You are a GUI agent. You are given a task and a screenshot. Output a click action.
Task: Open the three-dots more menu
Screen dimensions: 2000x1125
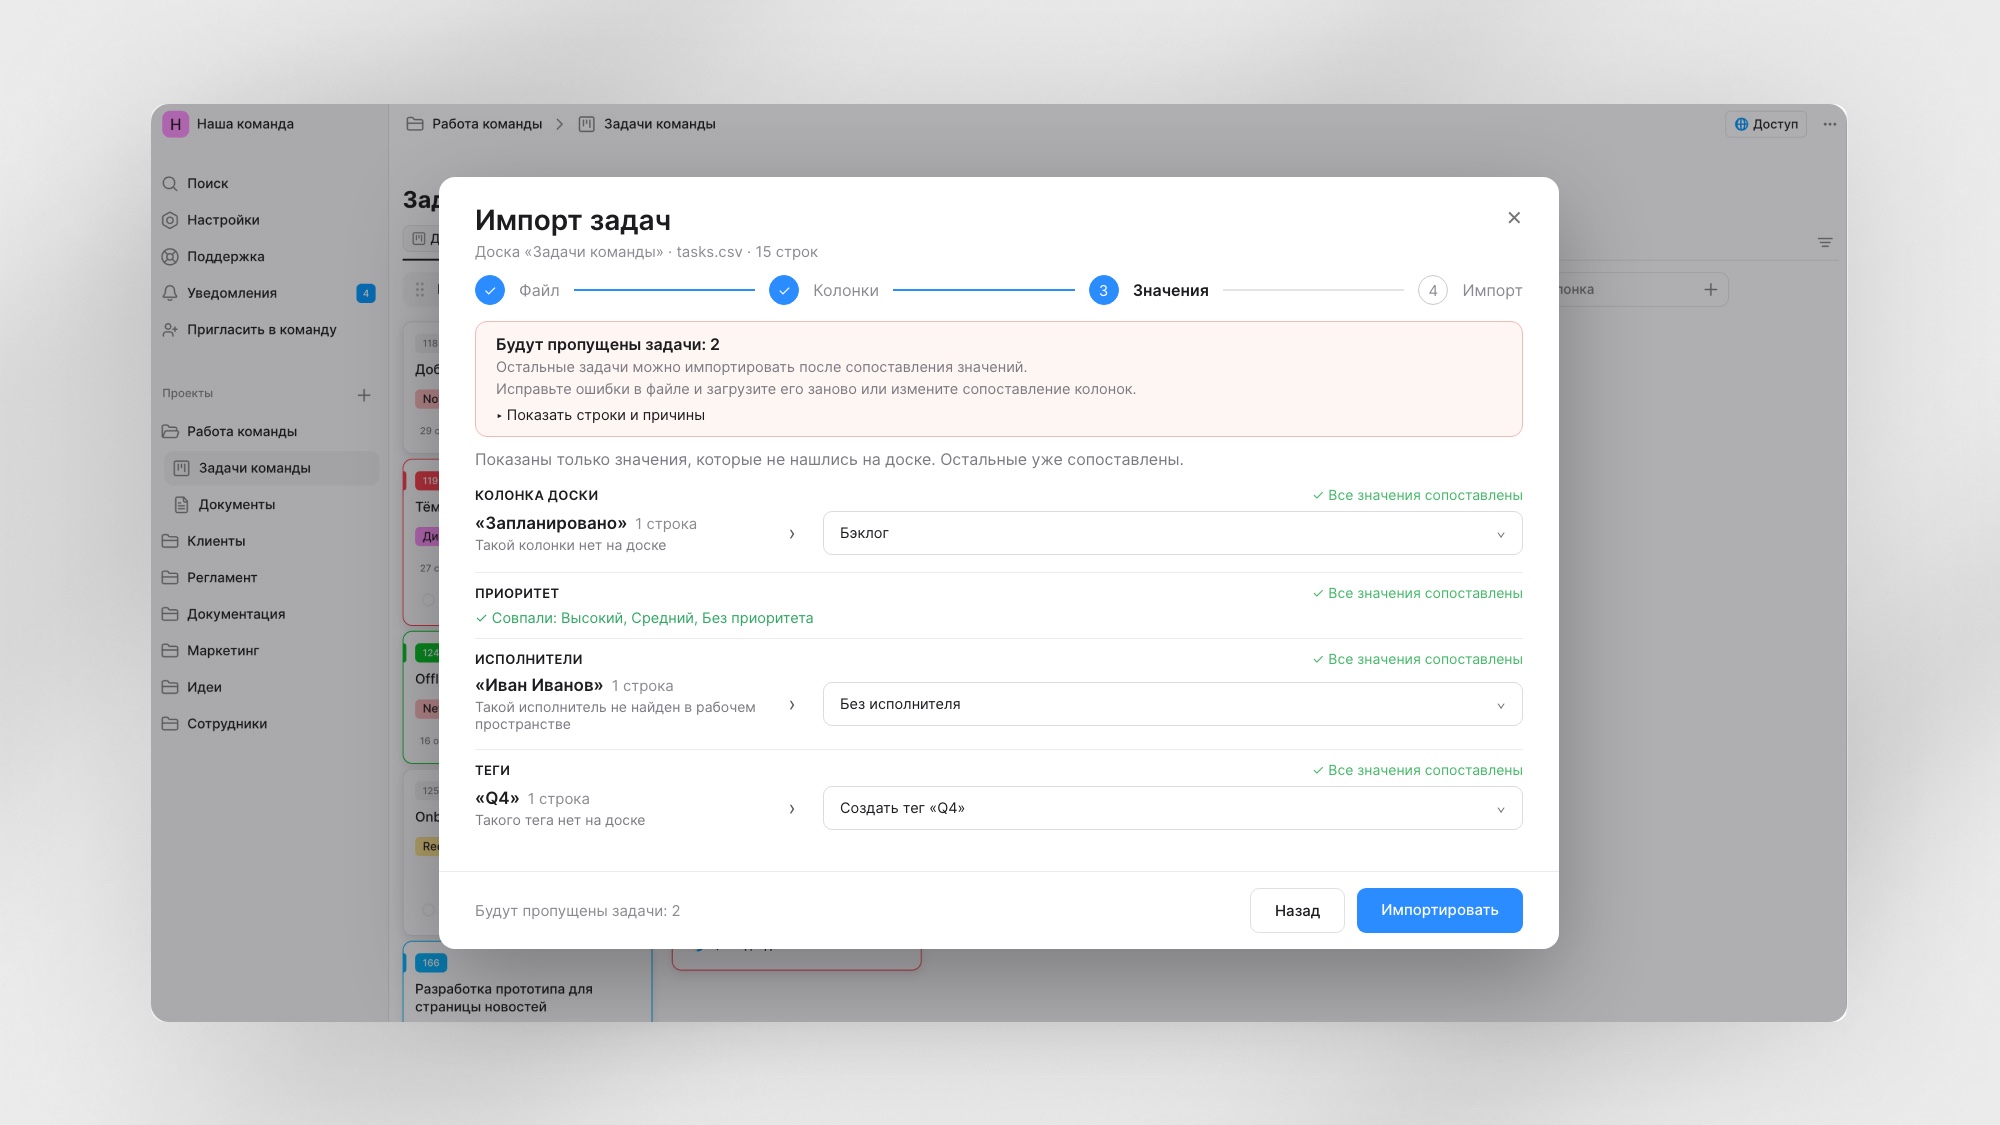1829,124
